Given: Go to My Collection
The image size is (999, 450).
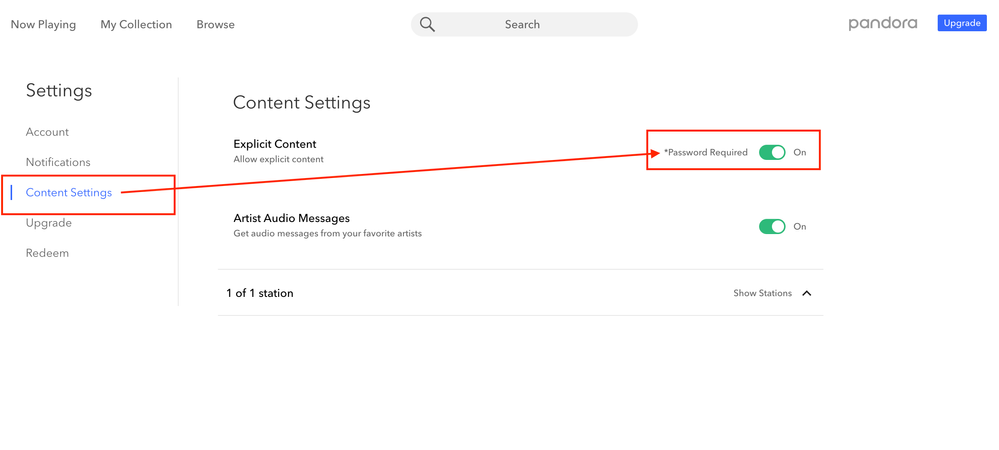Looking at the screenshot, I should (x=136, y=24).
